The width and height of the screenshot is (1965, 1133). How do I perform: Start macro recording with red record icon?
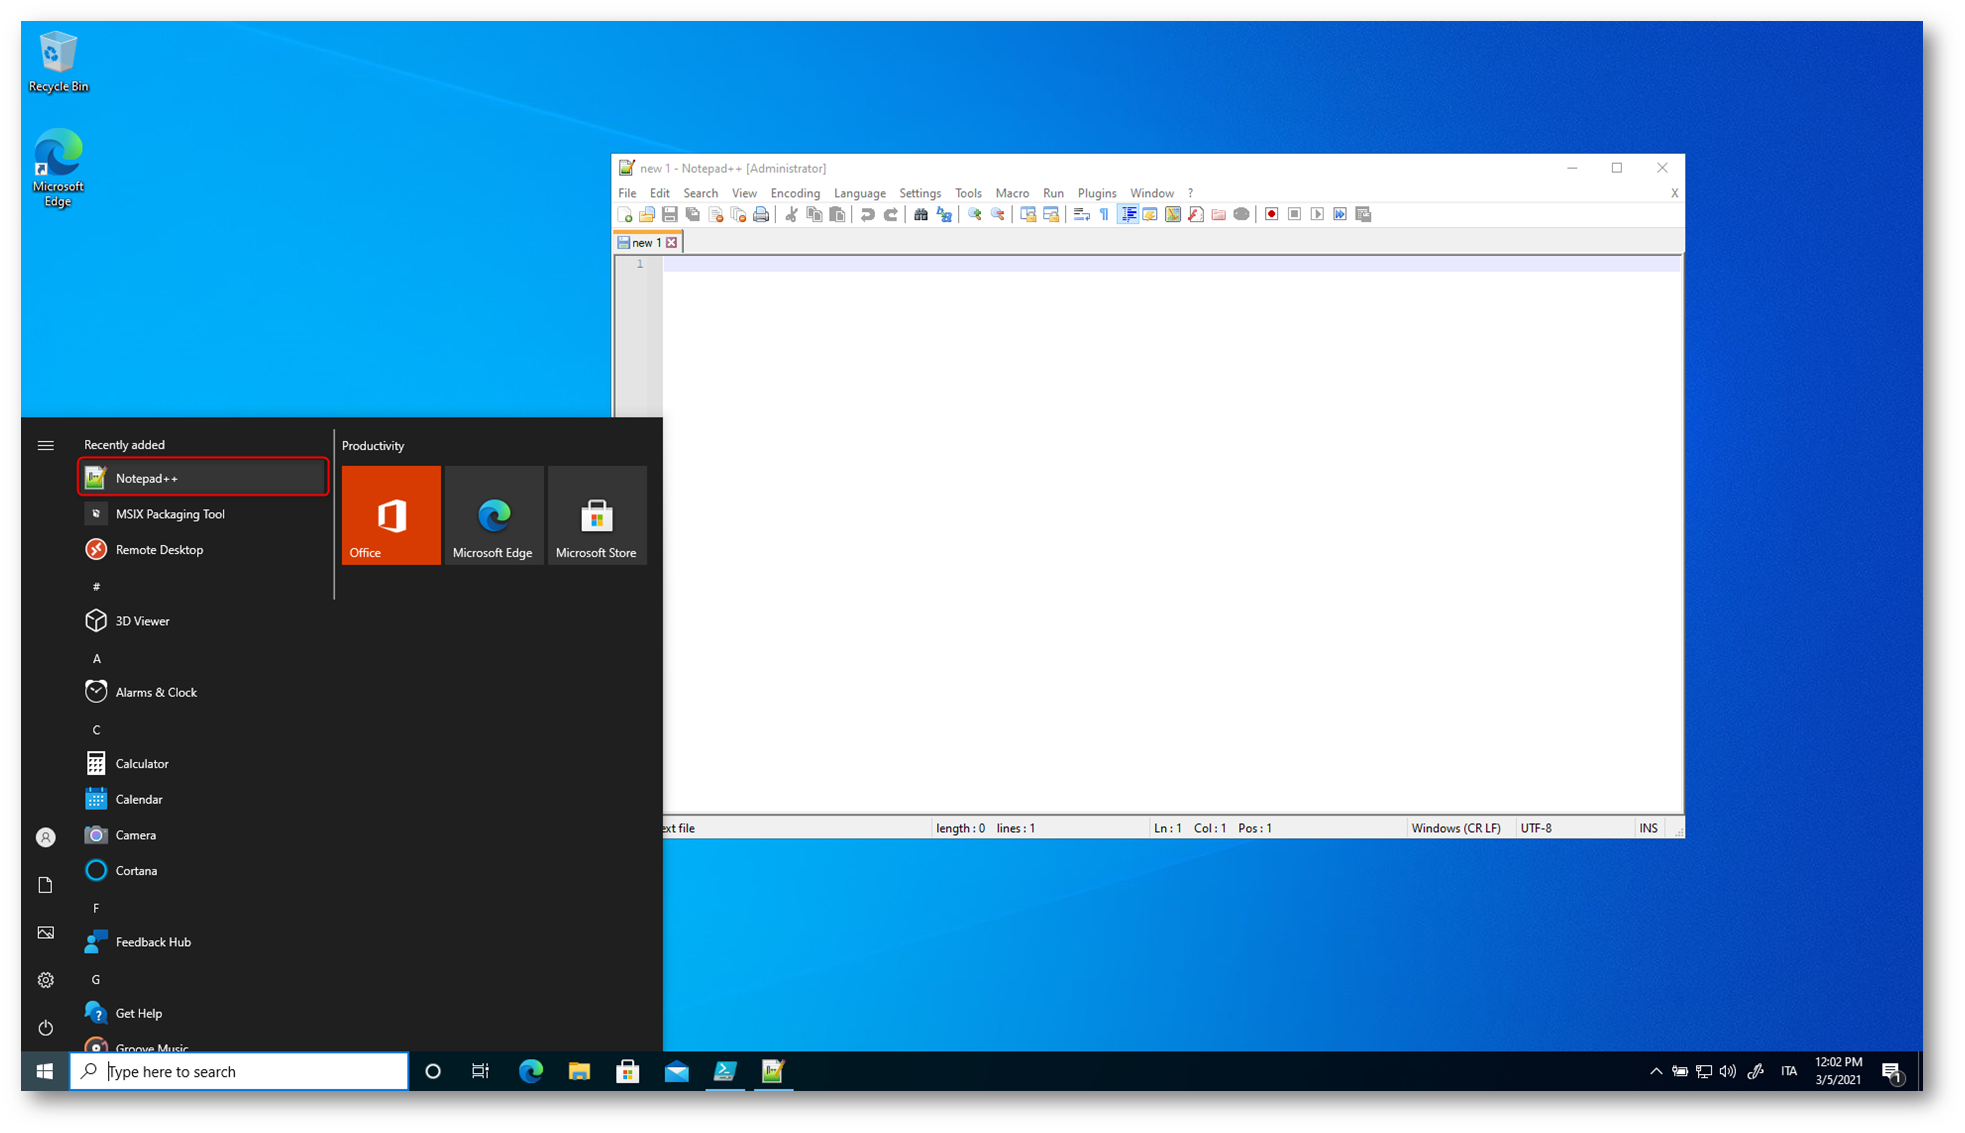click(1272, 215)
